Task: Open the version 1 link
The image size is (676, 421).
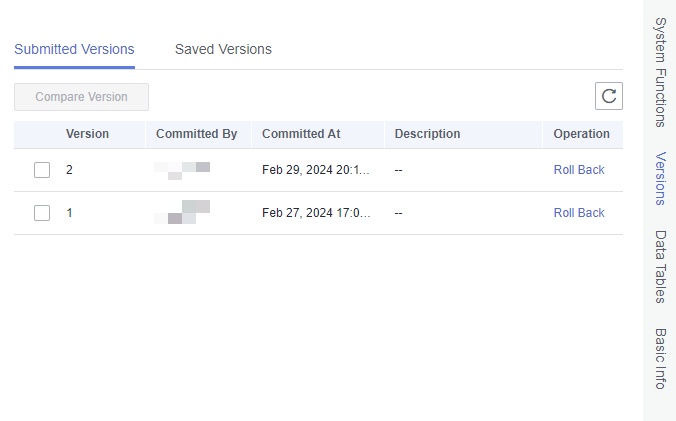Action: click(70, 213)
